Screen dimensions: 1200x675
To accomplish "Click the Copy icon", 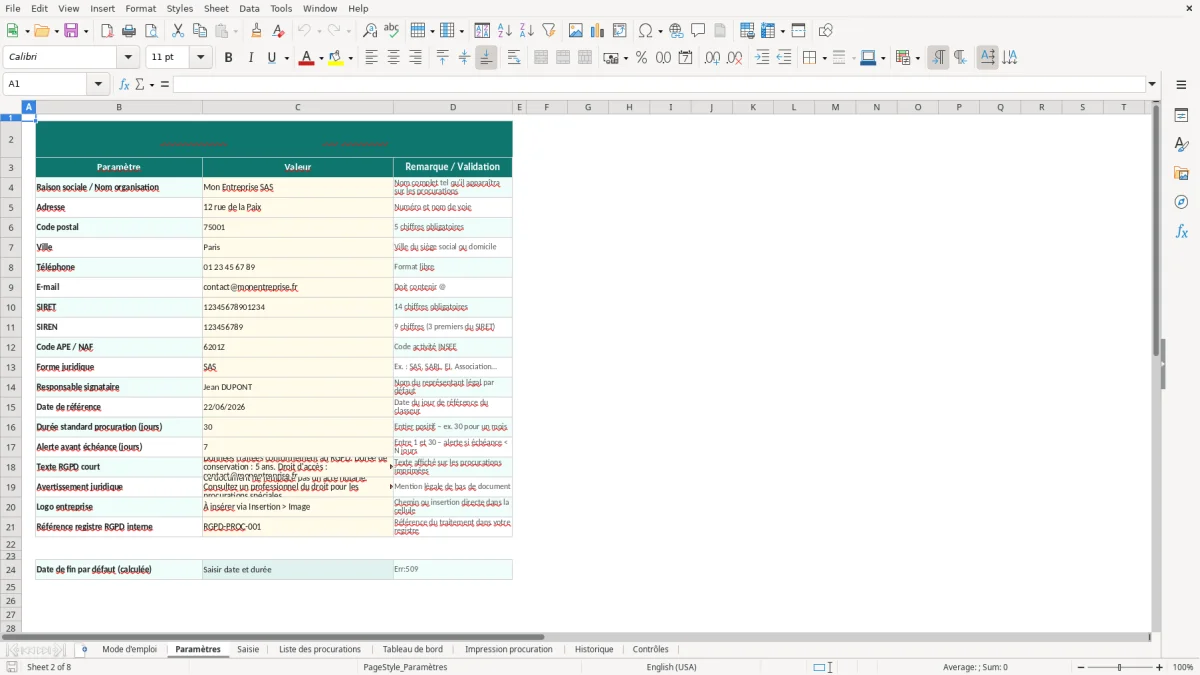I will click(x=199, y=31).
